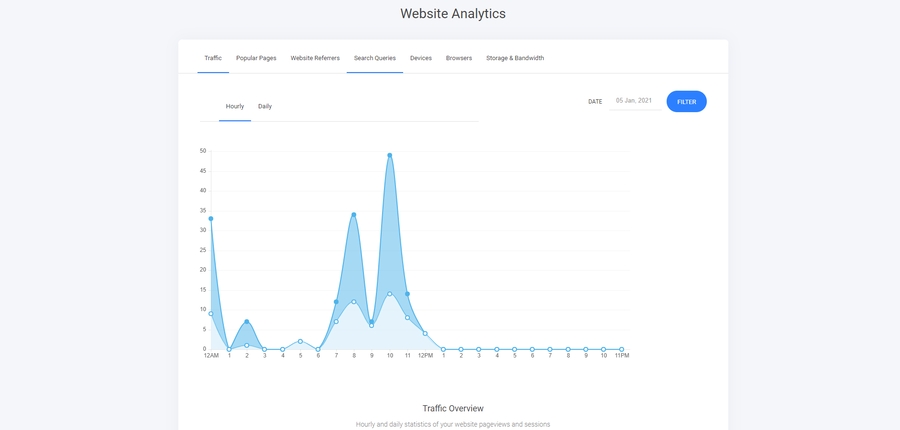The width and height of the screenshot is (900, 430).
Task: Click the data point at 5 AM
Action: (300, 341)
